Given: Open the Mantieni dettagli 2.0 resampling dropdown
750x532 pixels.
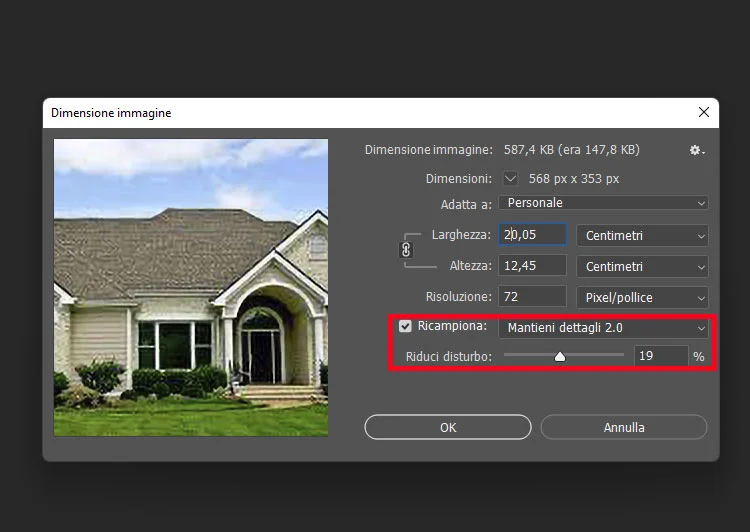Looking at the screenshot, I should tap(602, 328).
